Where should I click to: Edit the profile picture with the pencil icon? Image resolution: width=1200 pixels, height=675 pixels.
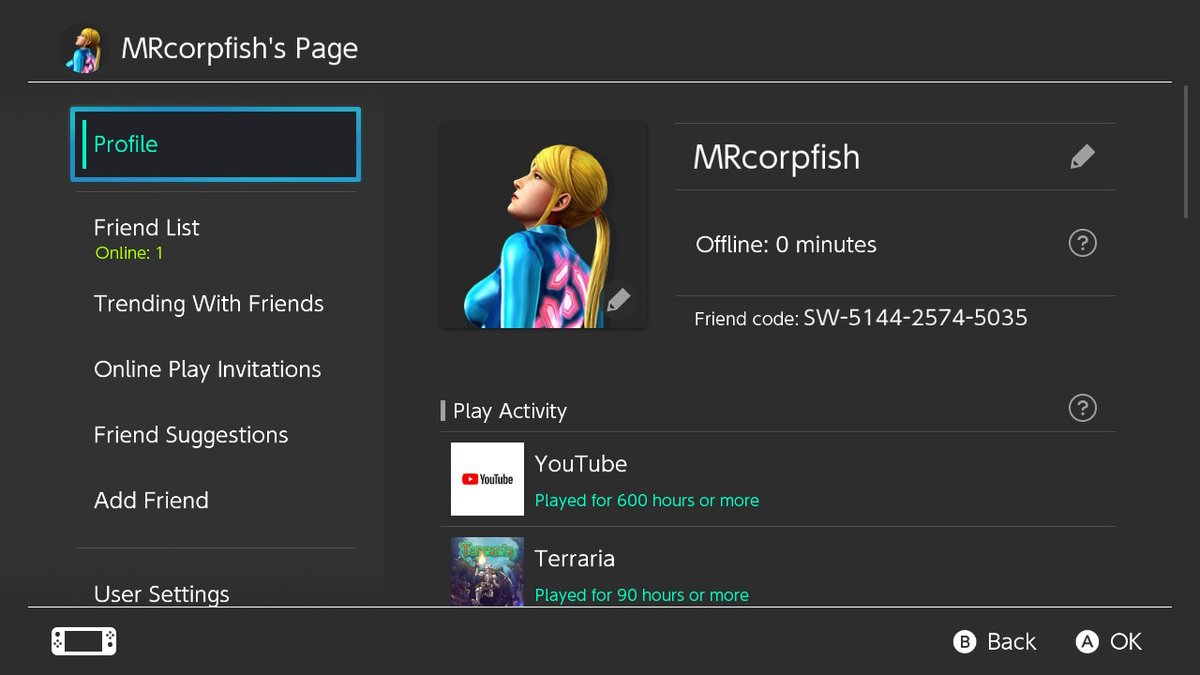619,300
